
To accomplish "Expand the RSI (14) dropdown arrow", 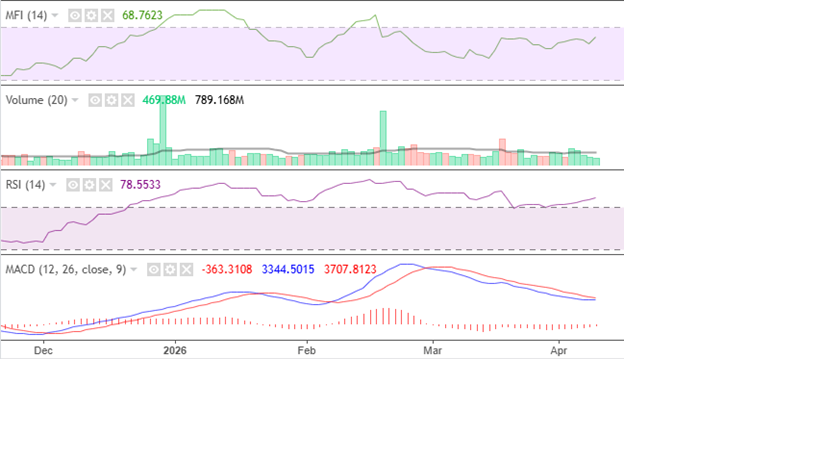I will (x=54, y=185).
